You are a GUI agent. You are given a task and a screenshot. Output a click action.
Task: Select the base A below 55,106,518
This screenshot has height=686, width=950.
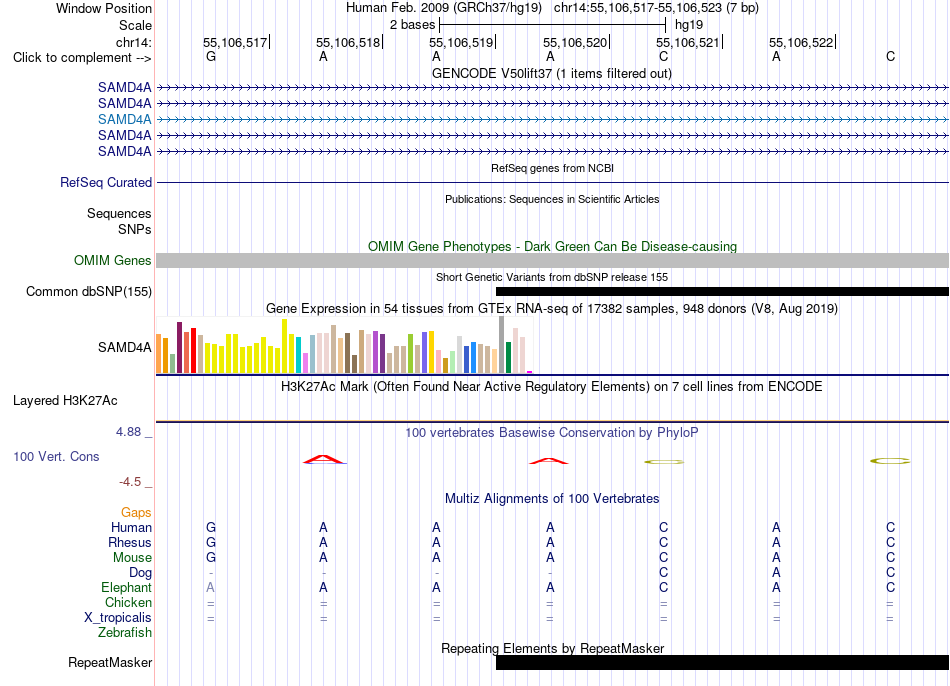tap(324, 56)
